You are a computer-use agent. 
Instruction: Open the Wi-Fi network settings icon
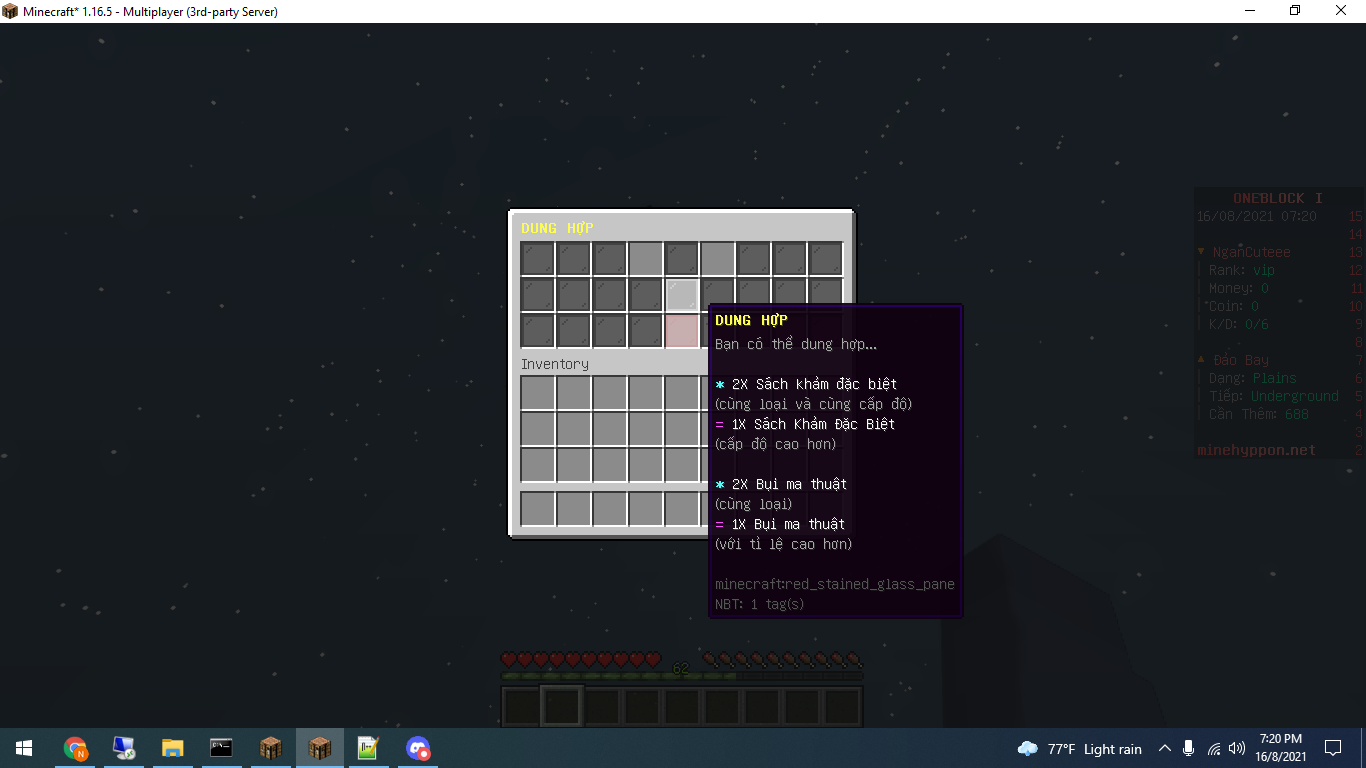point(1213,749)
